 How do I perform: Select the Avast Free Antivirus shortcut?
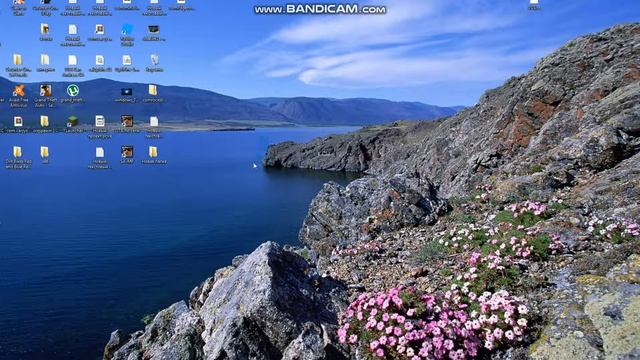(18, 91)
